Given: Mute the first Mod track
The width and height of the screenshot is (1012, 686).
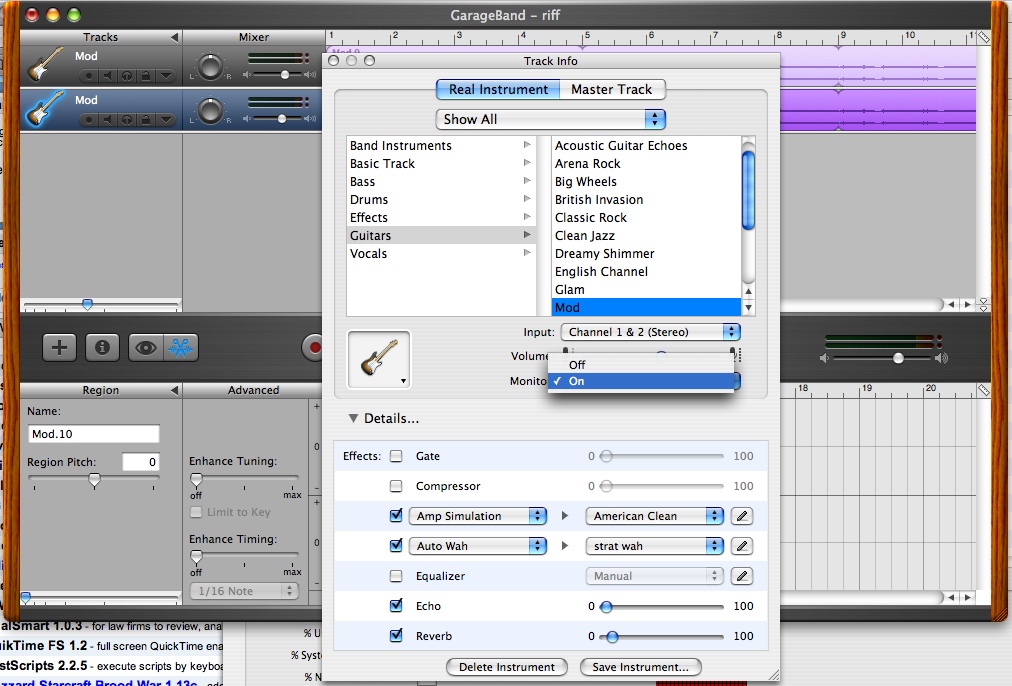Looking at the screenshot, I should coord(108,76).
